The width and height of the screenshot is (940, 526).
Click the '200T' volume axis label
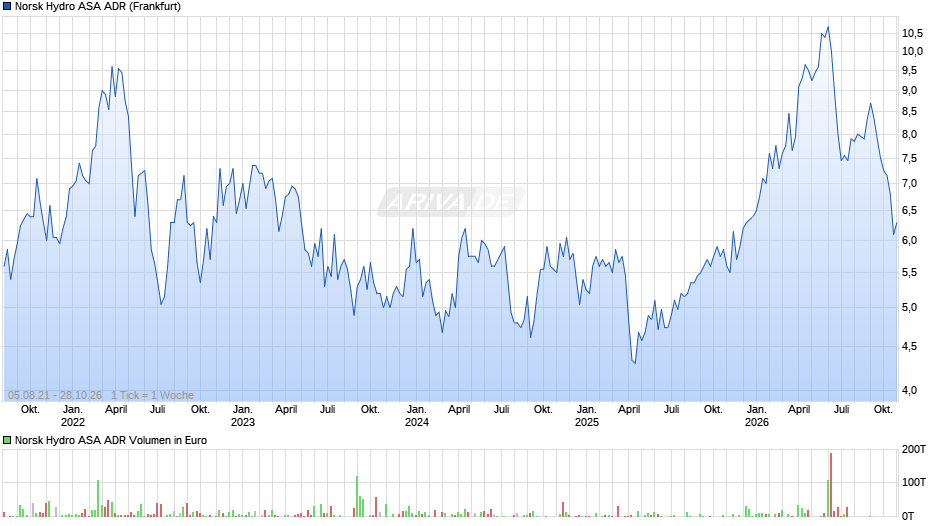pos(914,449)
